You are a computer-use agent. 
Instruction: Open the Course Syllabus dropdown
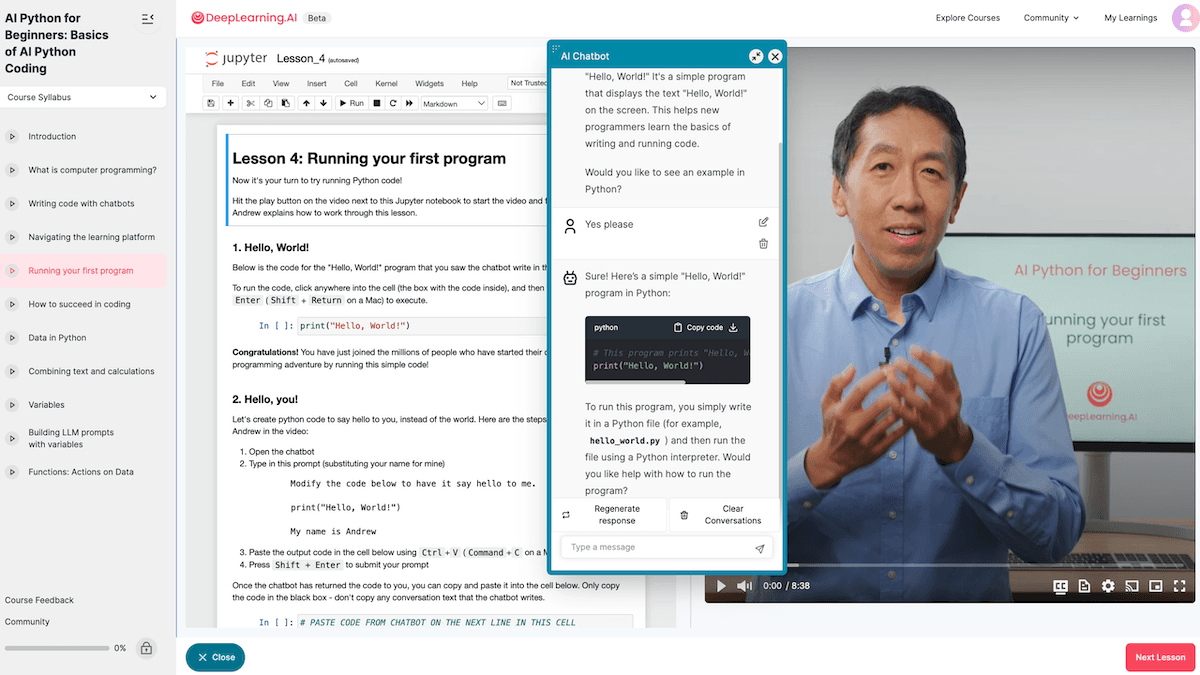[83, 97]
